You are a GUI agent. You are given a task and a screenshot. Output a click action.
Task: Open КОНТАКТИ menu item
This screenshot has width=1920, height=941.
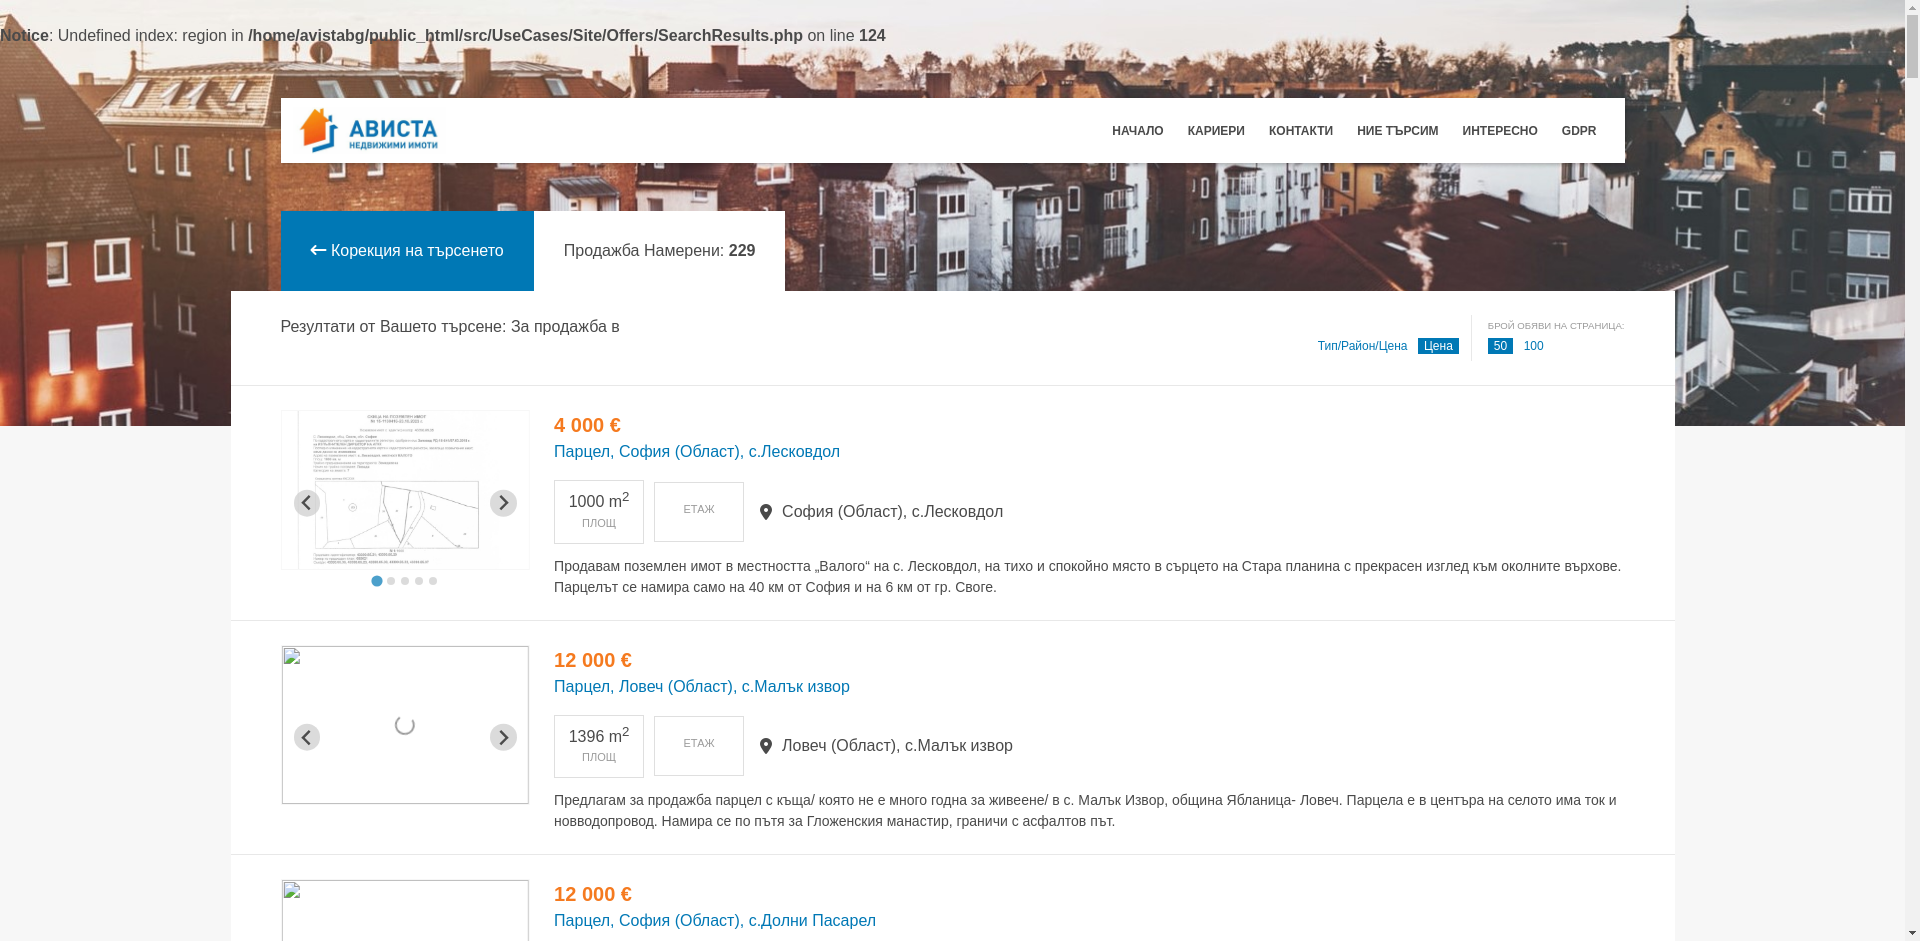[1300, 131]
